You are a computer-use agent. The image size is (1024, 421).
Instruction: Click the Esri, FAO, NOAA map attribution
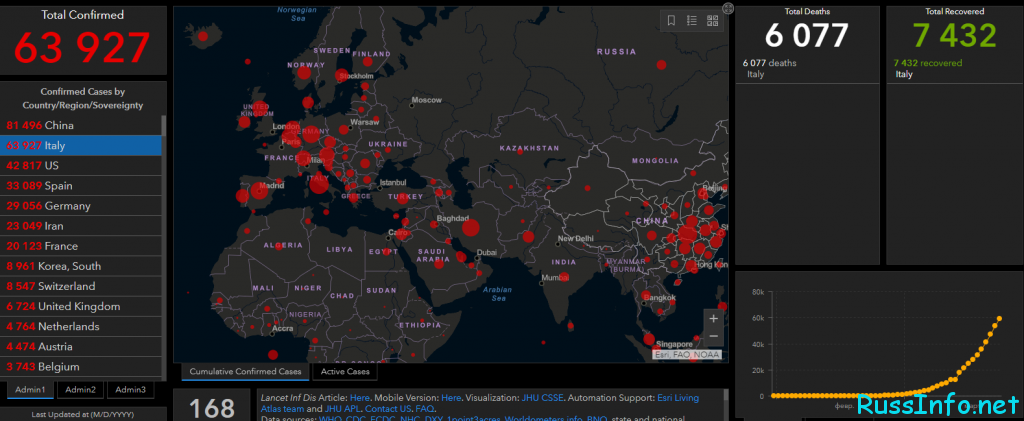point(687,355)
